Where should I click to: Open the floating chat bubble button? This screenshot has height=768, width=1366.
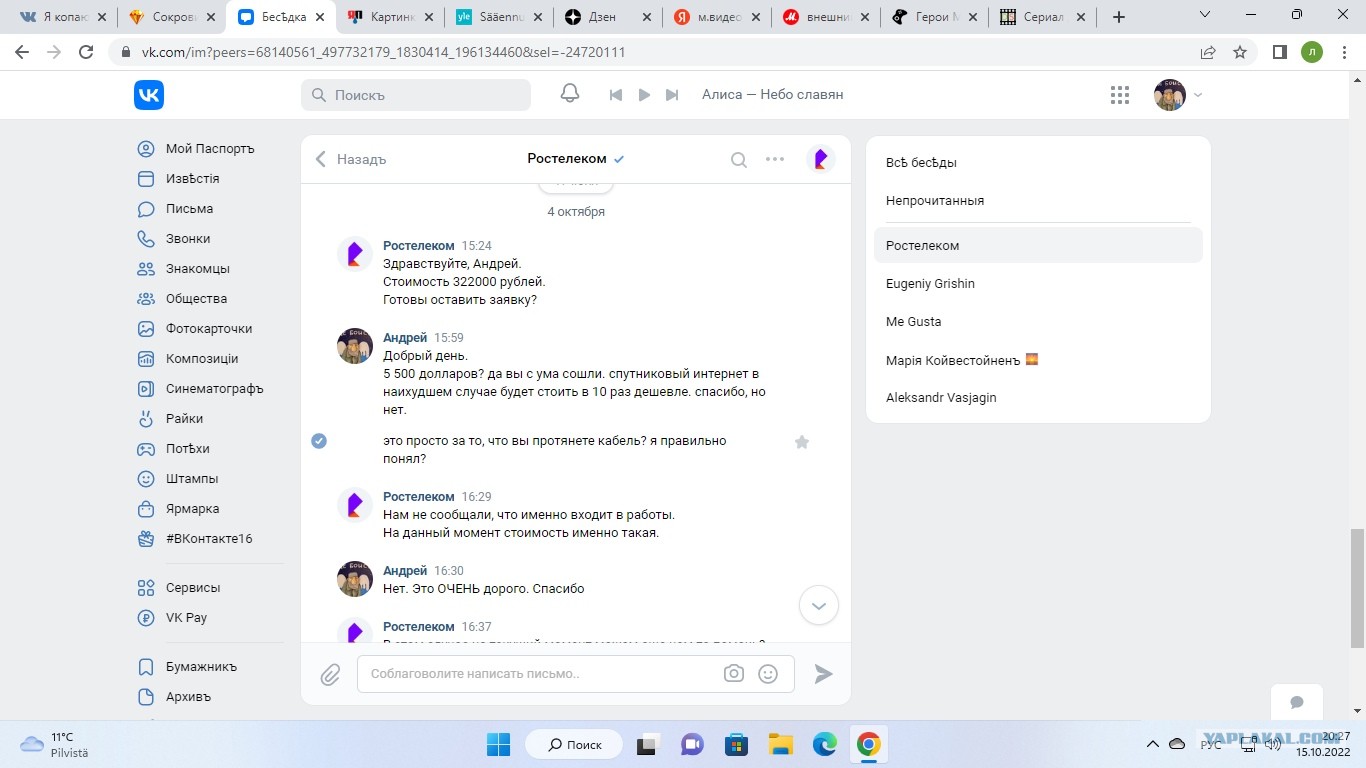(1297, 702)
